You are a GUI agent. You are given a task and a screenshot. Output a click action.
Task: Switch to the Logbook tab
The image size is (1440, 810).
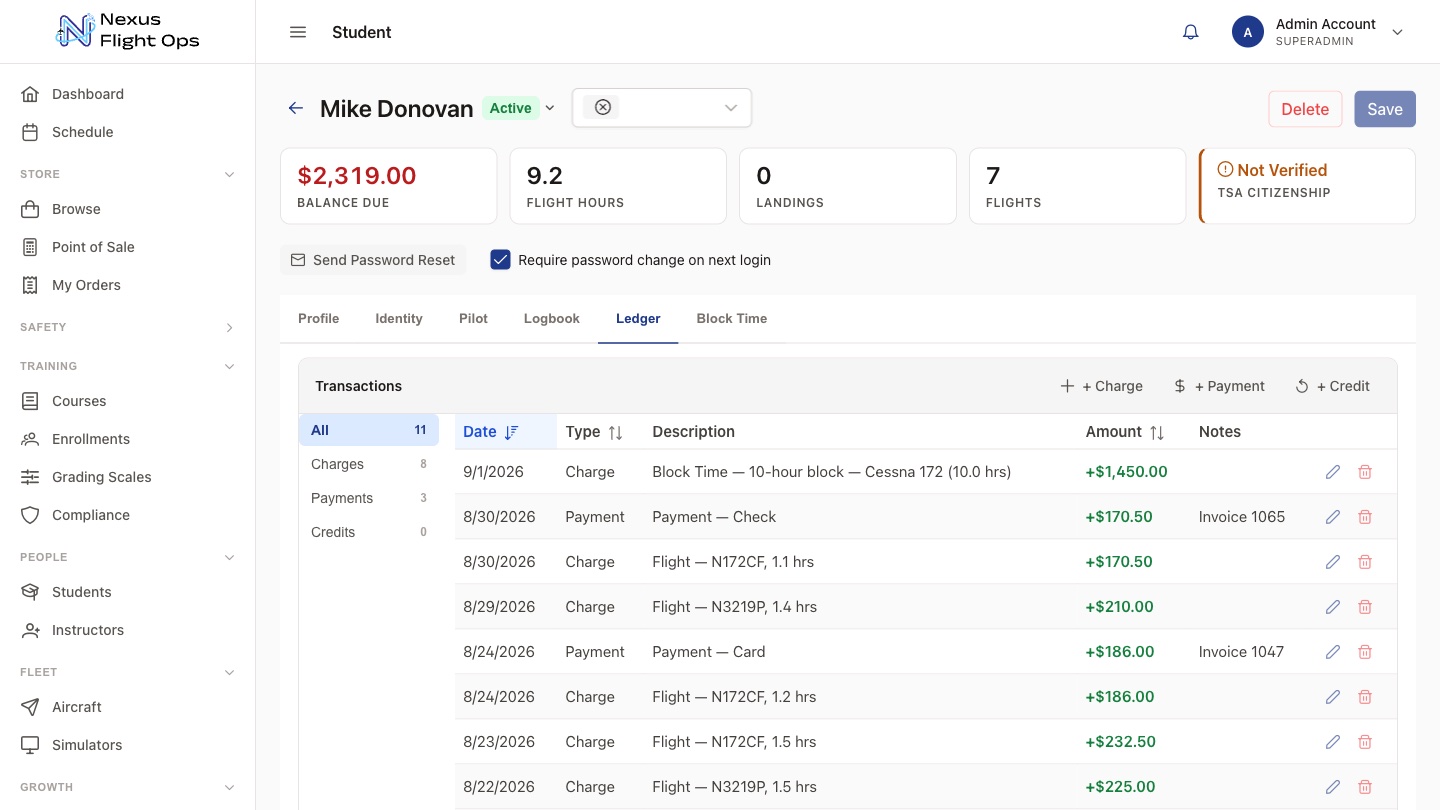(552, 318)
